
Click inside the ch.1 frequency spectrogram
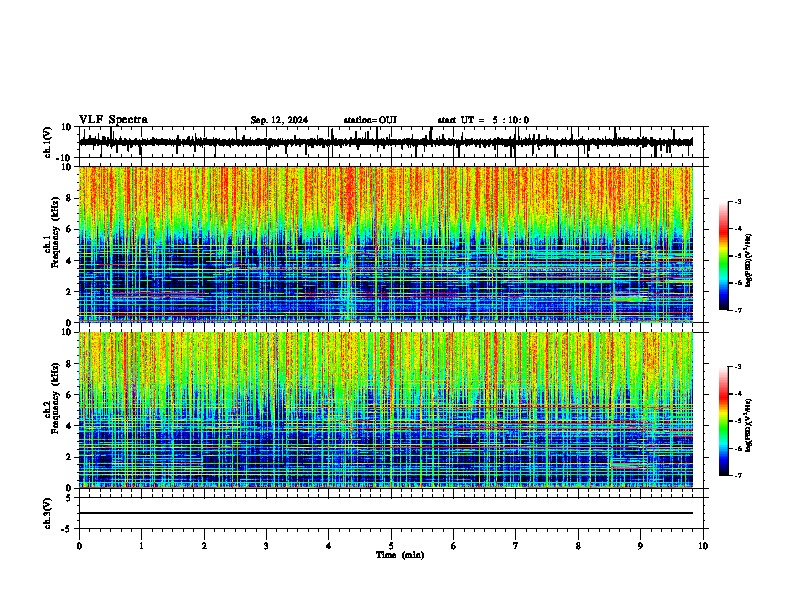tap(386, 244)
